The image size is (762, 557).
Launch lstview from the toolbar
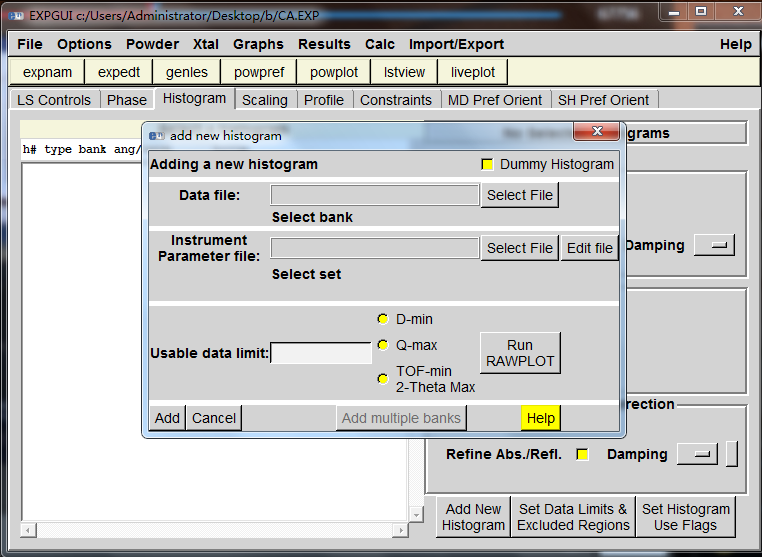pyautogui.click(x=404, y=72)
